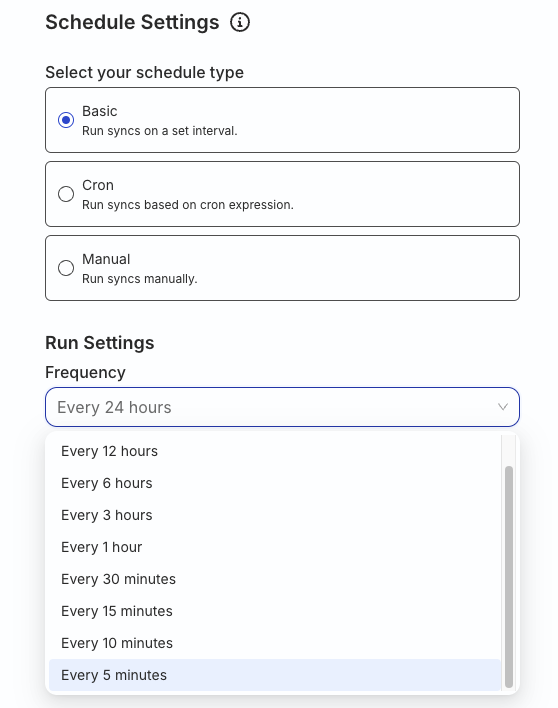Choose Every 15 minutes option
This screenshot has width=558, height=708.
click(x=275, y=611)
